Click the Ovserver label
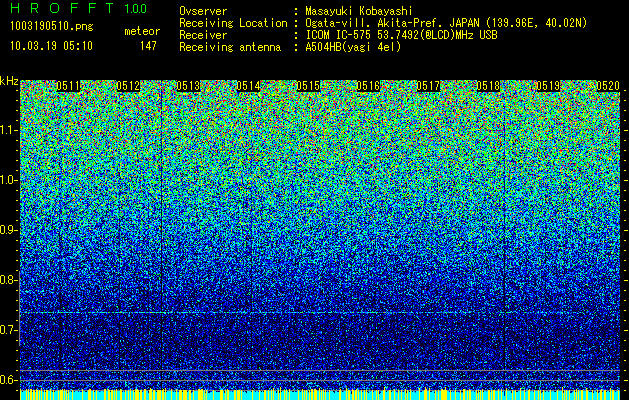The width and height of the screenshot is (629, 400). click(203, 11)
